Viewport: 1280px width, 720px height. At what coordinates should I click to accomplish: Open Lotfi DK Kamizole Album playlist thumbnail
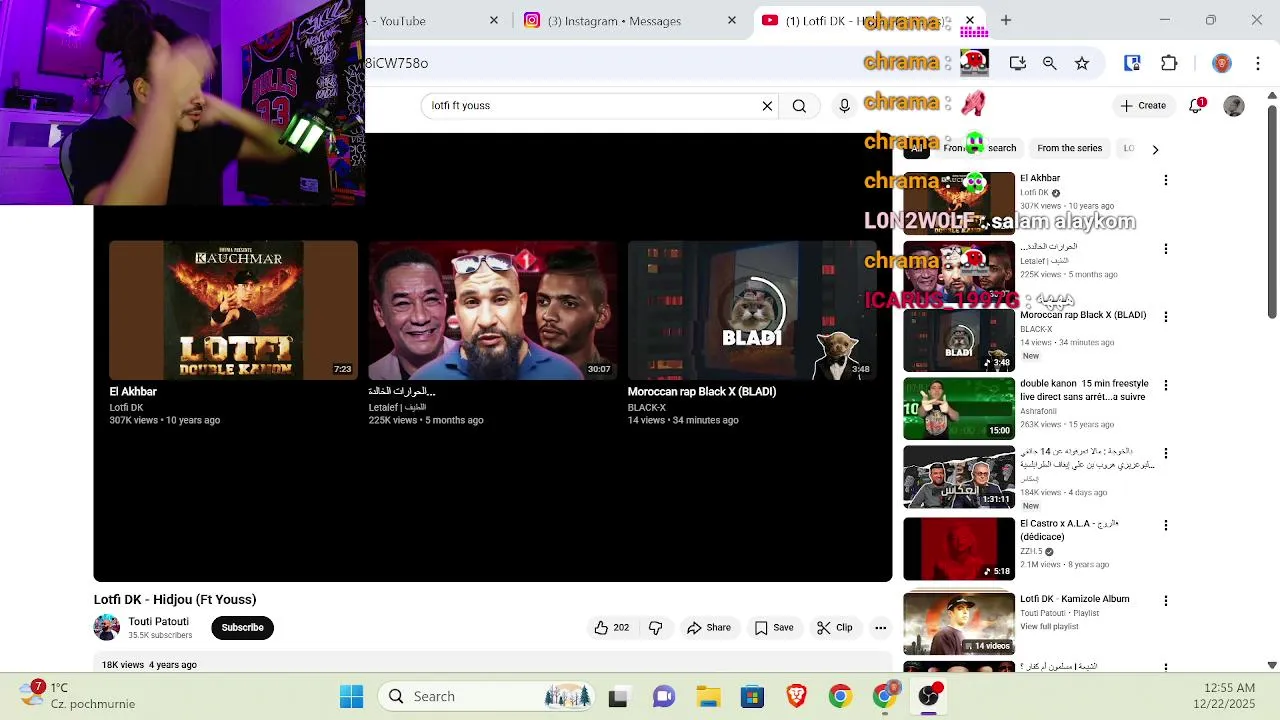959,624
